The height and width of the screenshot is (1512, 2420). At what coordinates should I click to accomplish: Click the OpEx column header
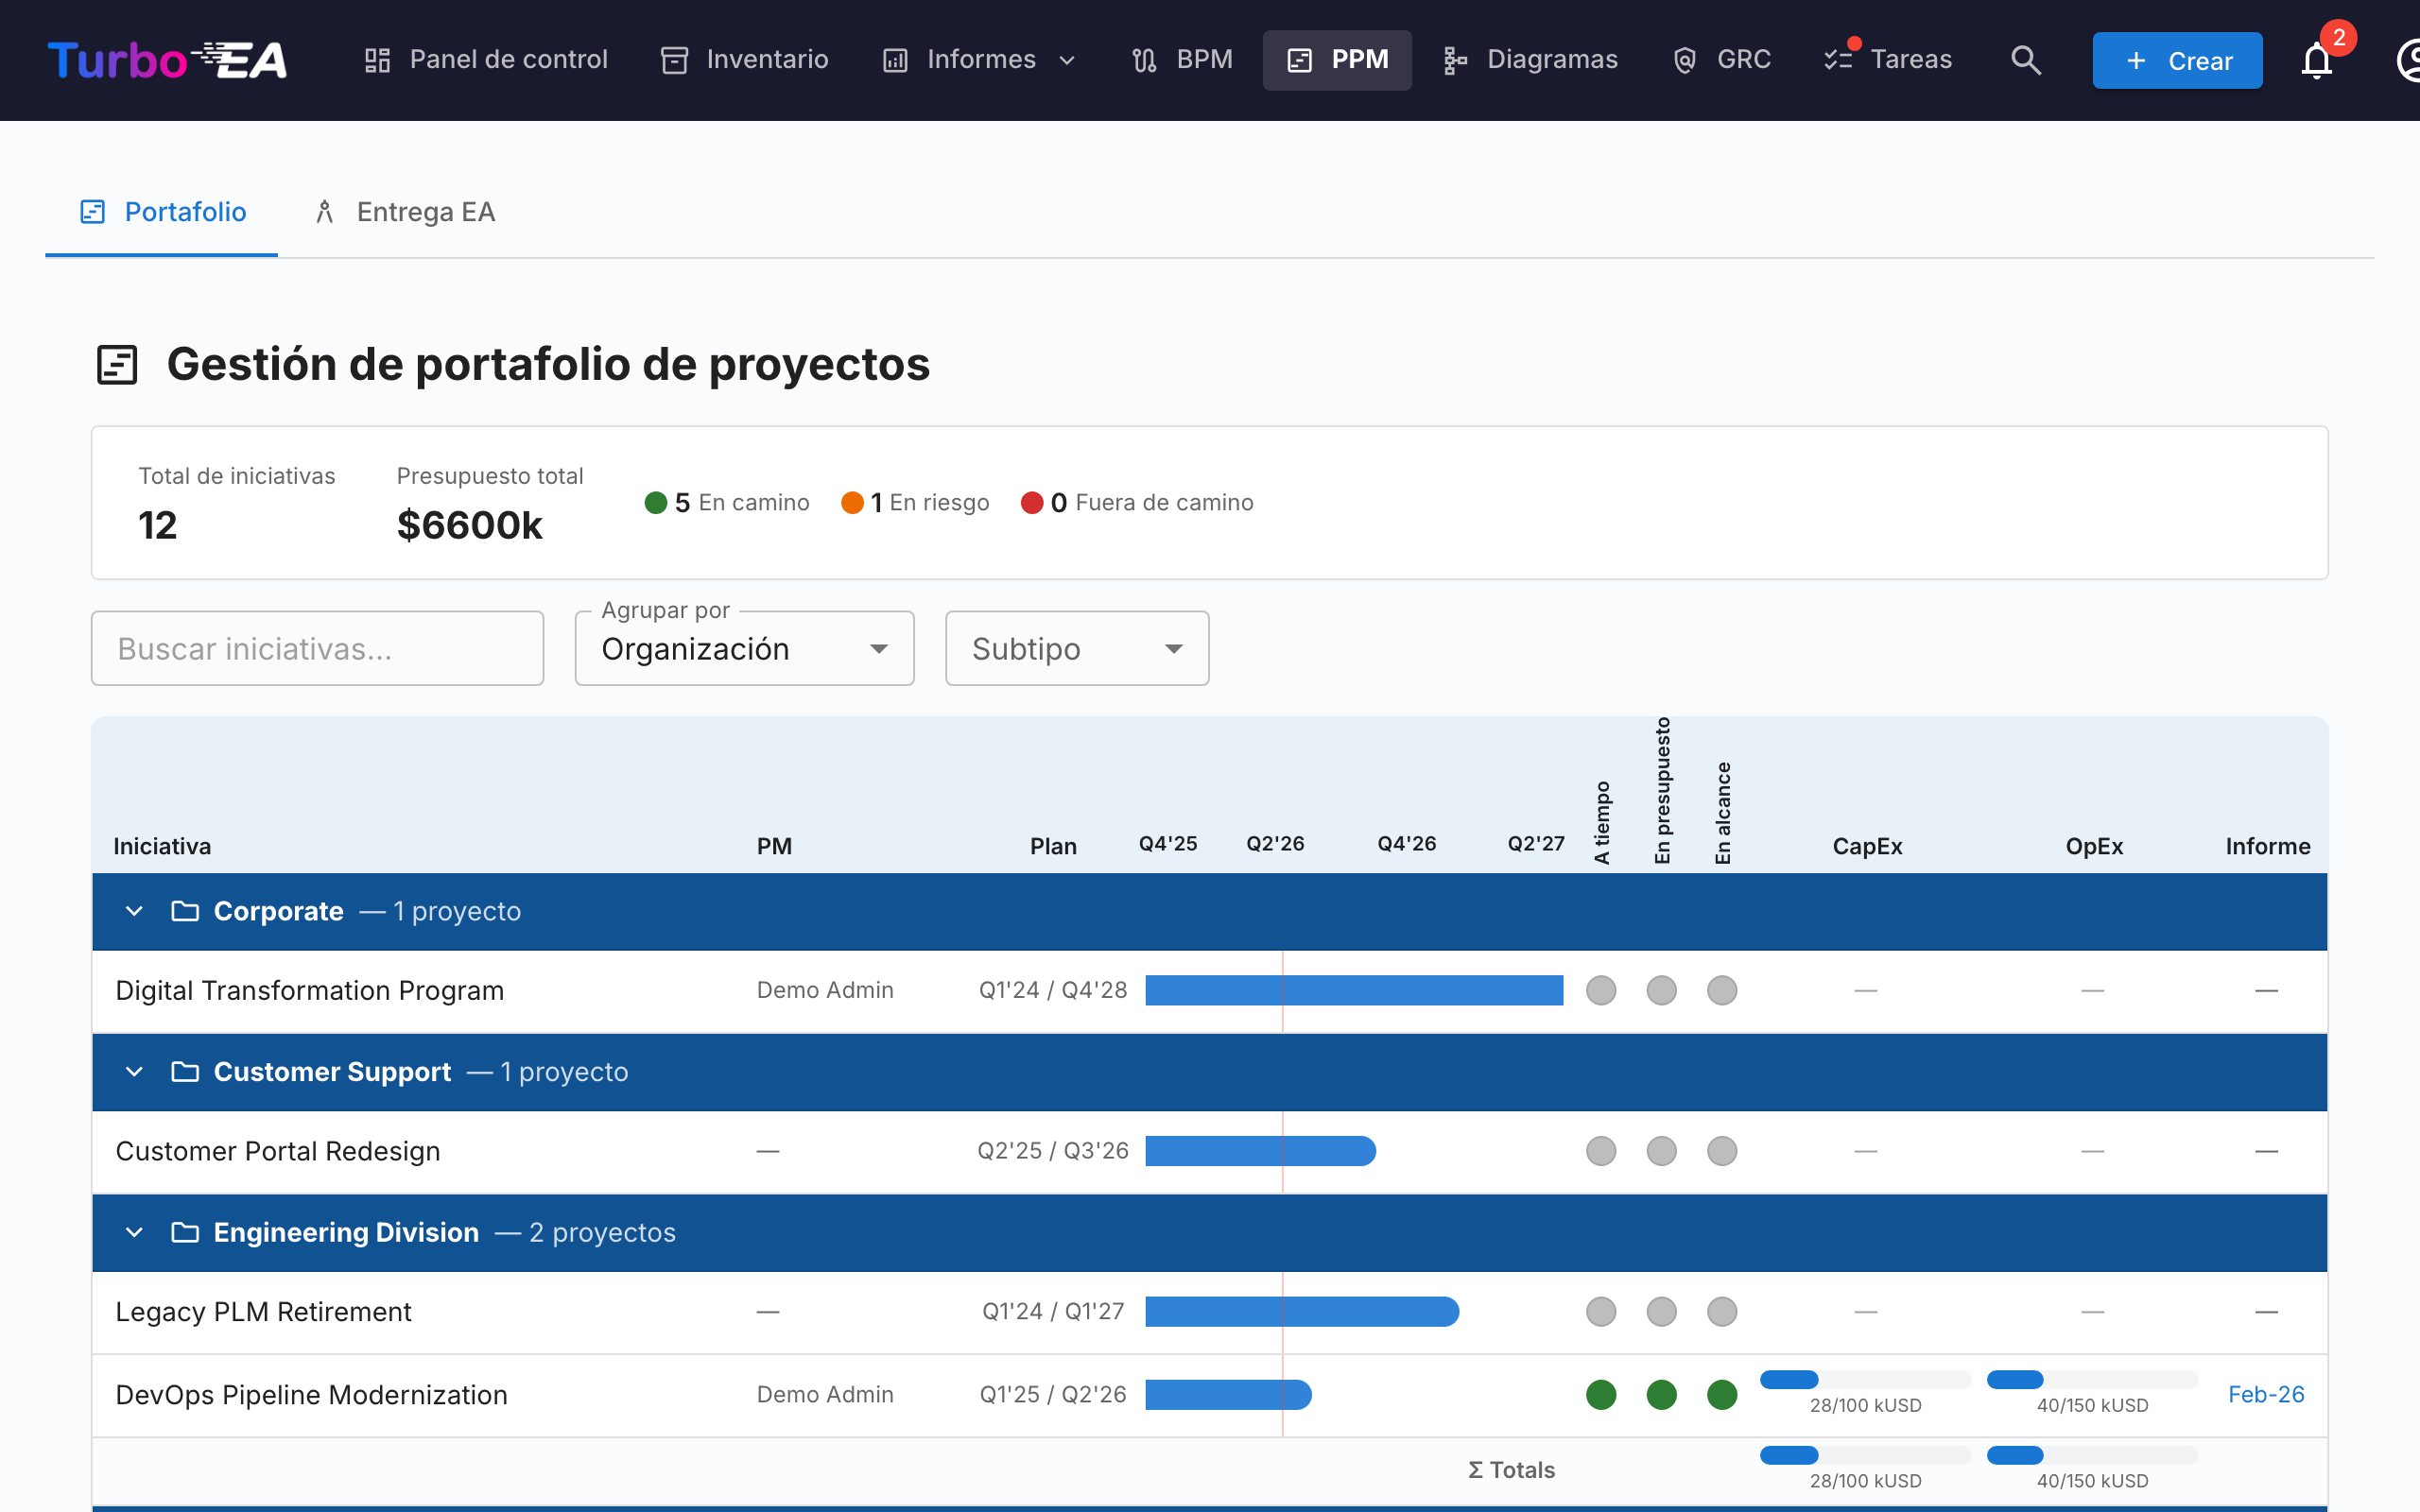[2094, 846]
